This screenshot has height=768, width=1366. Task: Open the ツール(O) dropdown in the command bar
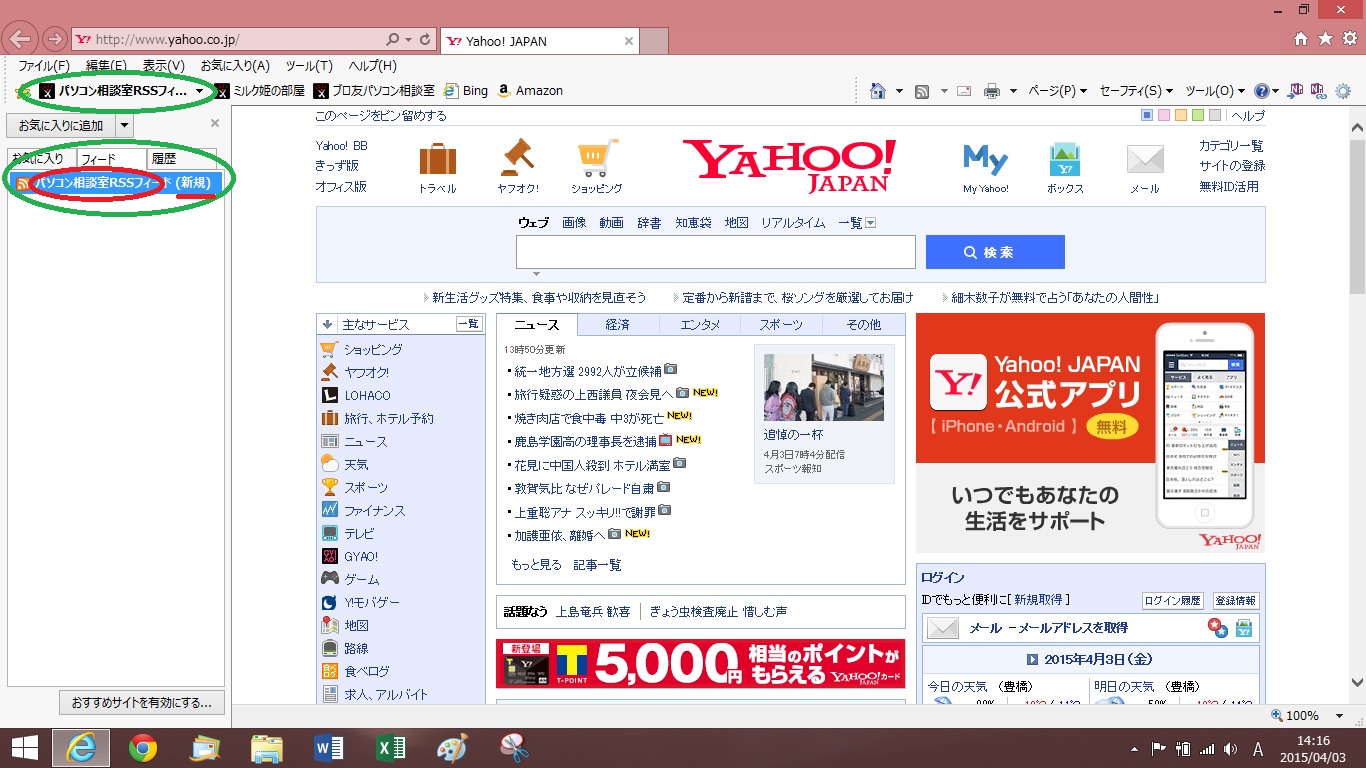(x=1215, y=91)
